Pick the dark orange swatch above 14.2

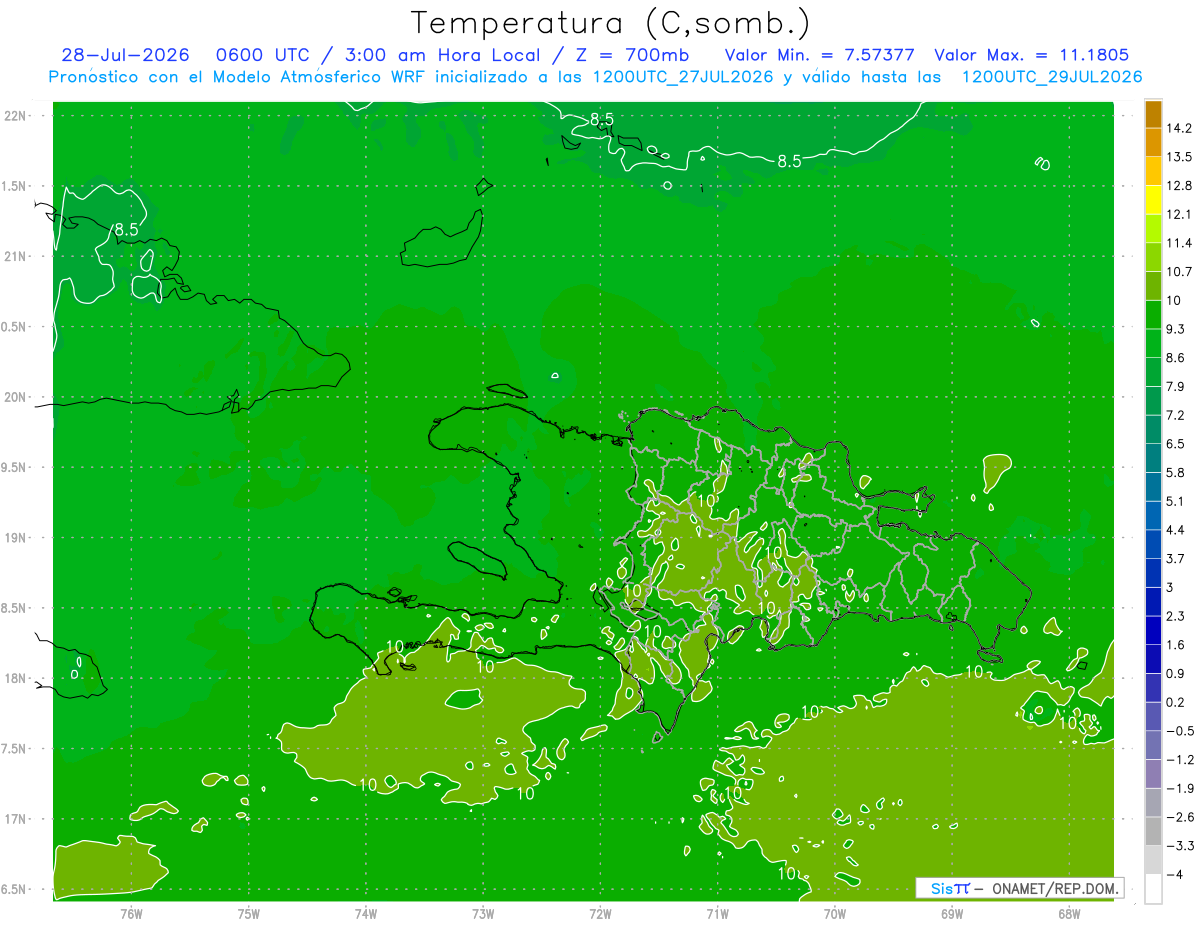click(1153, 114)
